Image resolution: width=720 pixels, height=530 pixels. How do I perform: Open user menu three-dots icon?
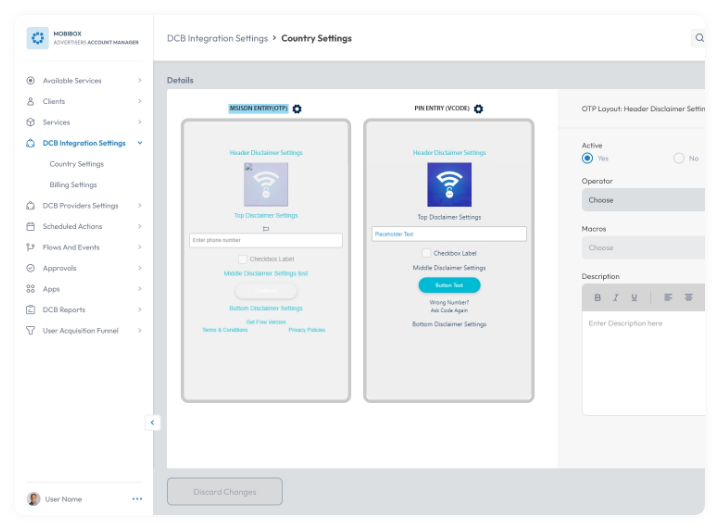(x=137, y=499)
